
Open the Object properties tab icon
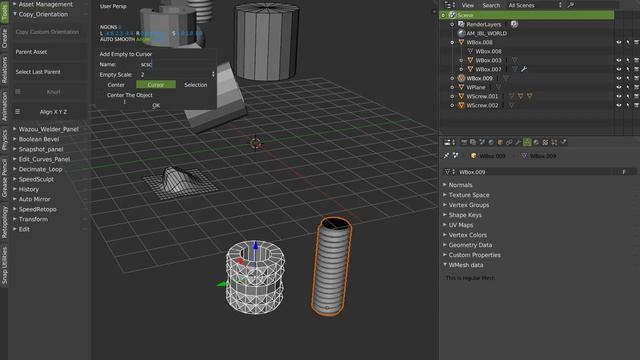500,142
